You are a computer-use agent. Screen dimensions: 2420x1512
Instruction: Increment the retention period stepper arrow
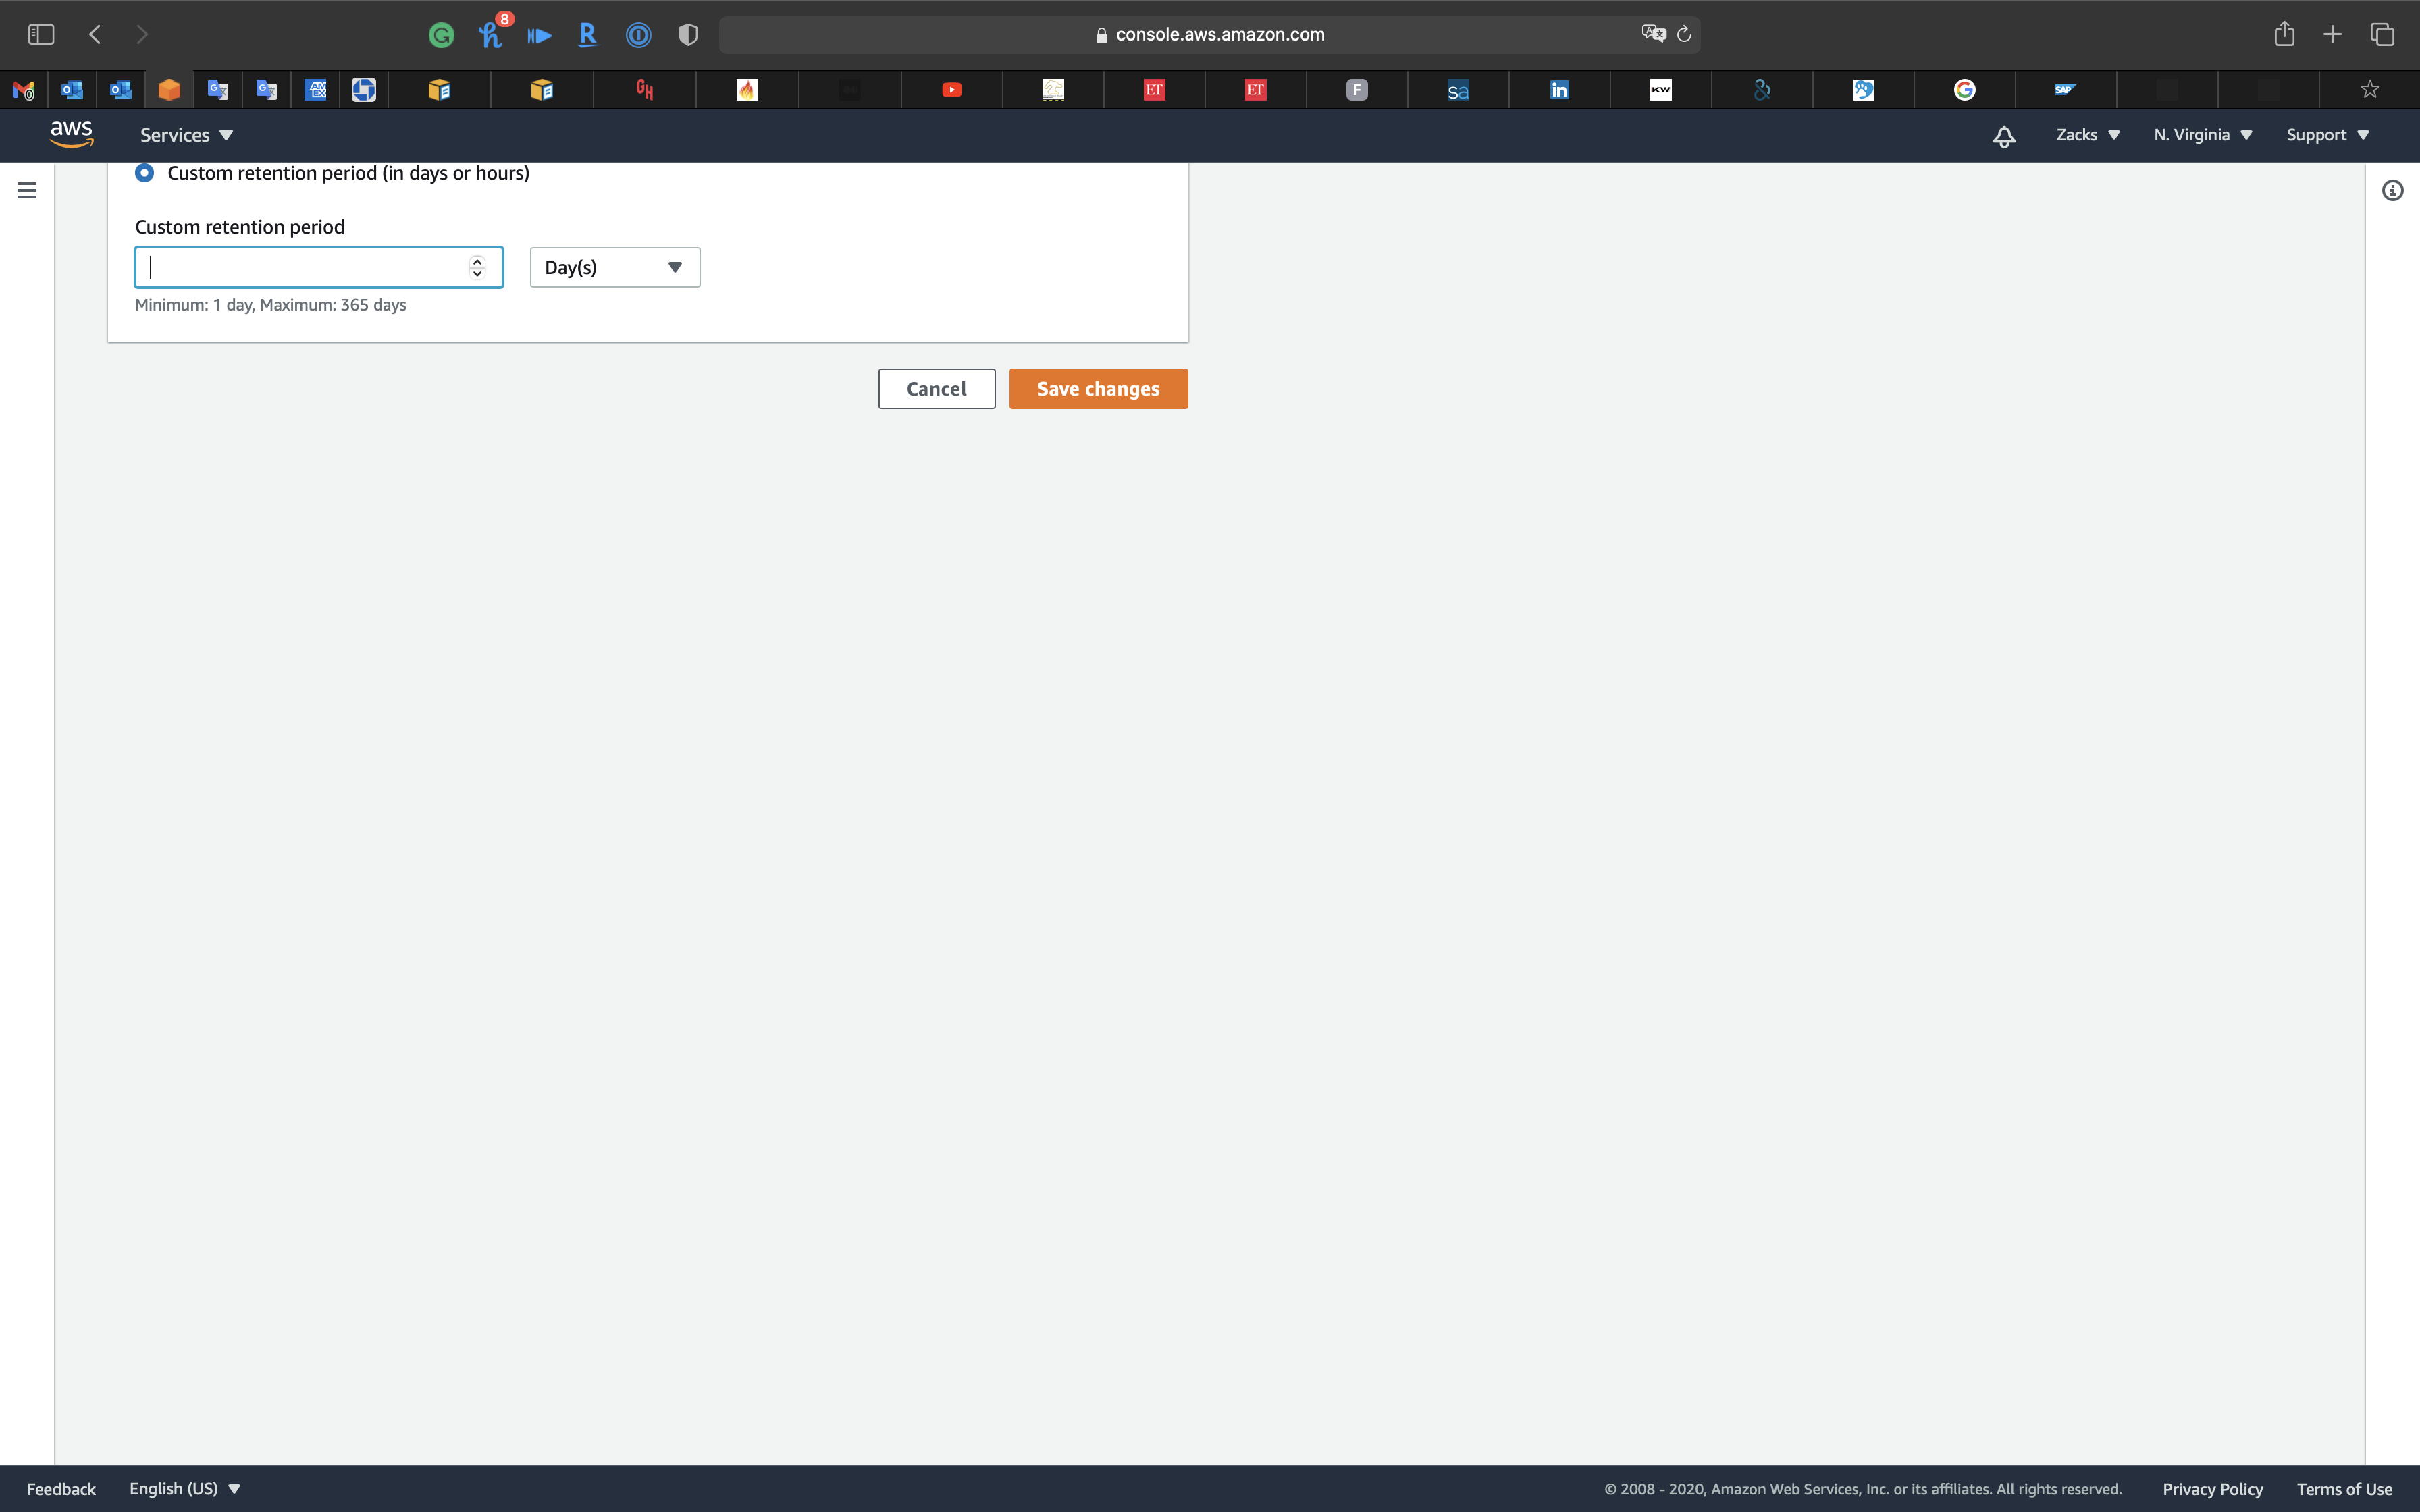477,261
